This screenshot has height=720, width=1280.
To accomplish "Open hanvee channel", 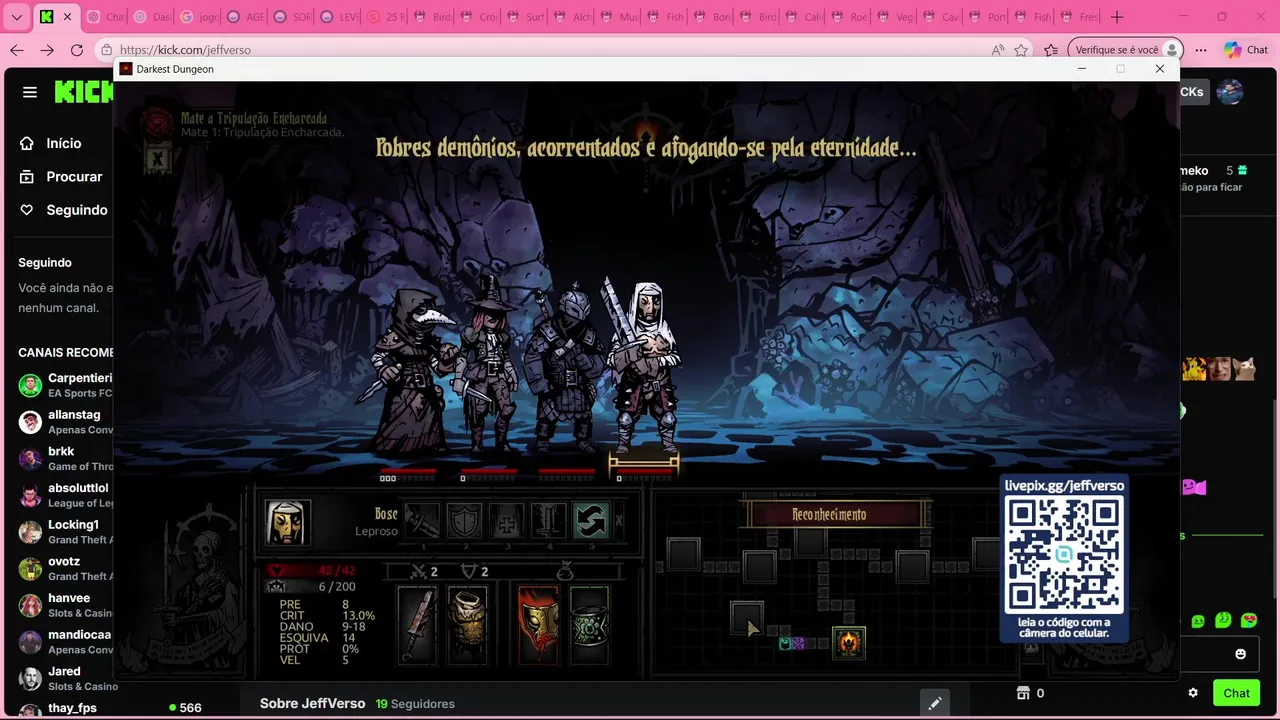I will (x=65, y=605).
